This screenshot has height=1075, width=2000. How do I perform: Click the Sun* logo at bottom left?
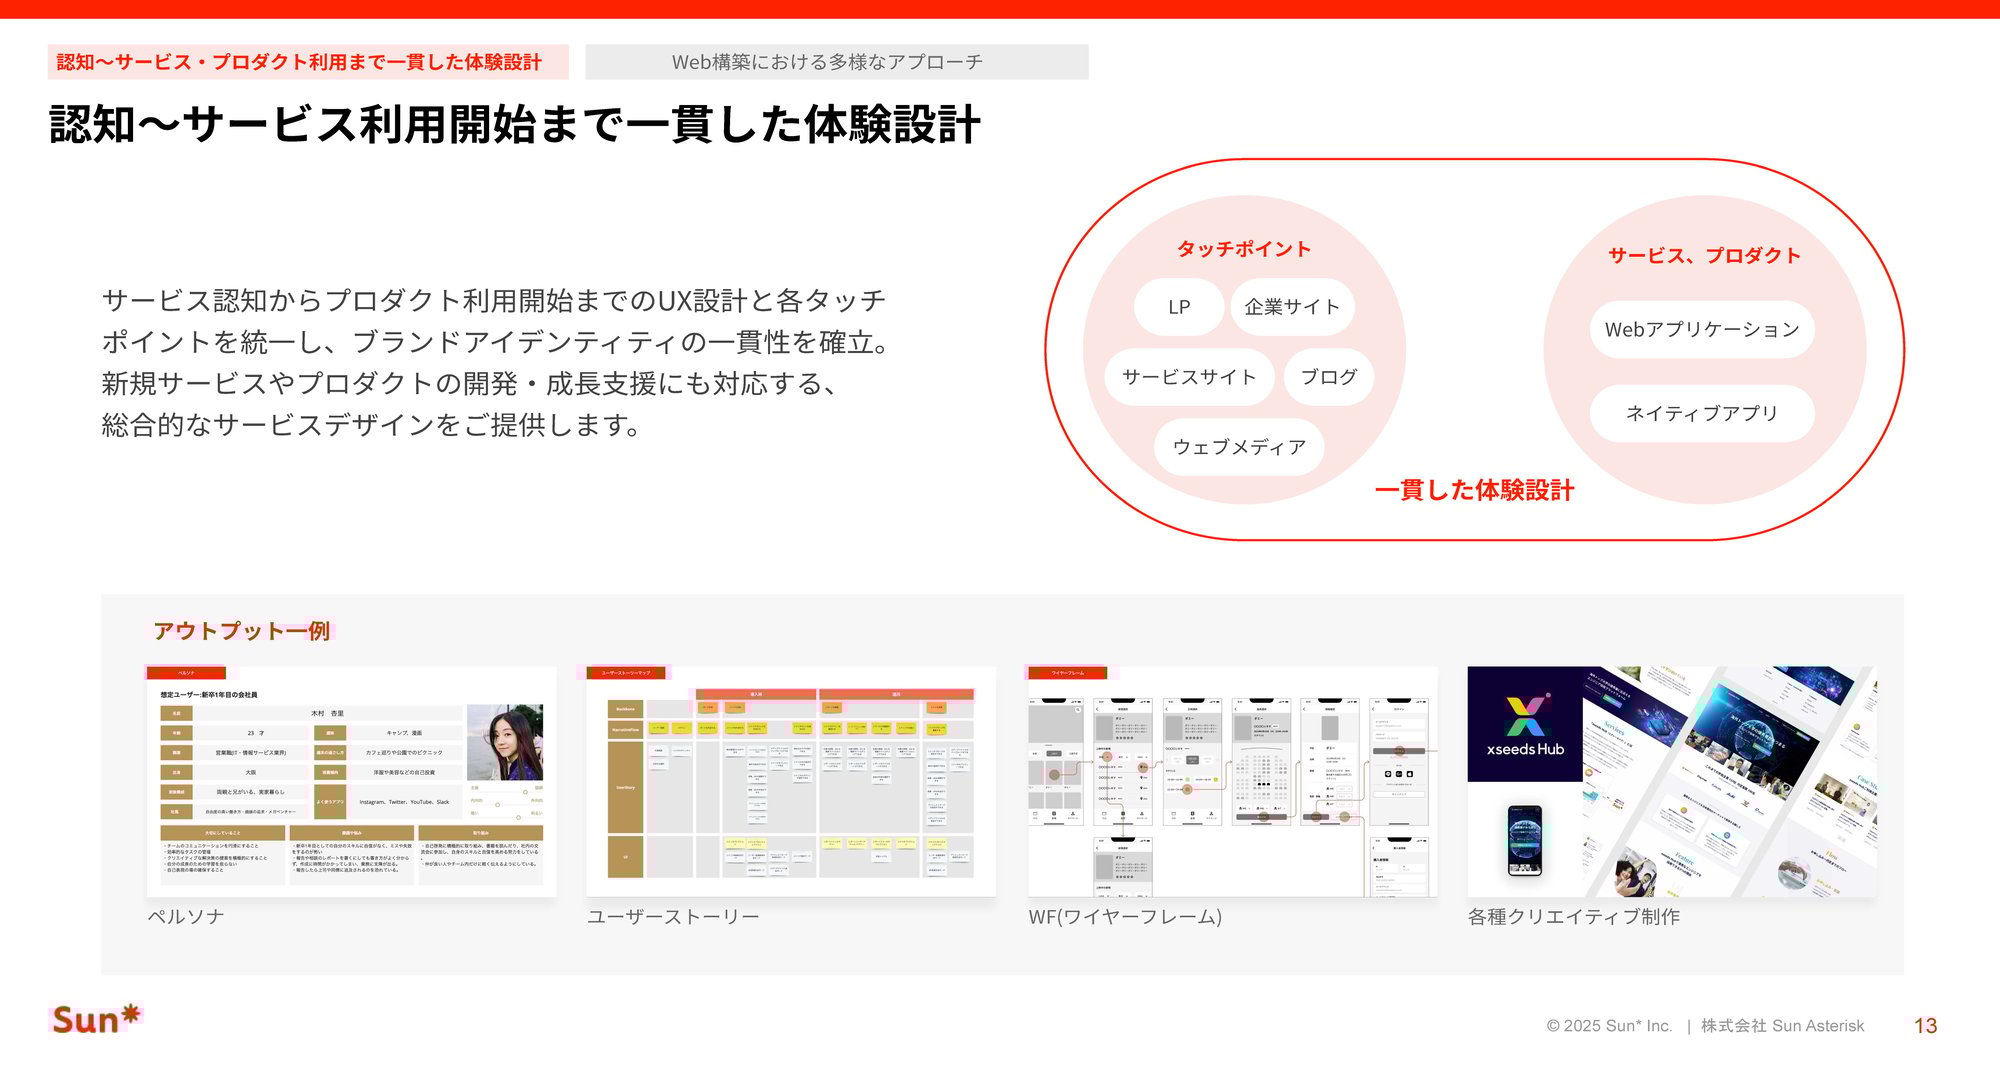[x=97, y=1019]
